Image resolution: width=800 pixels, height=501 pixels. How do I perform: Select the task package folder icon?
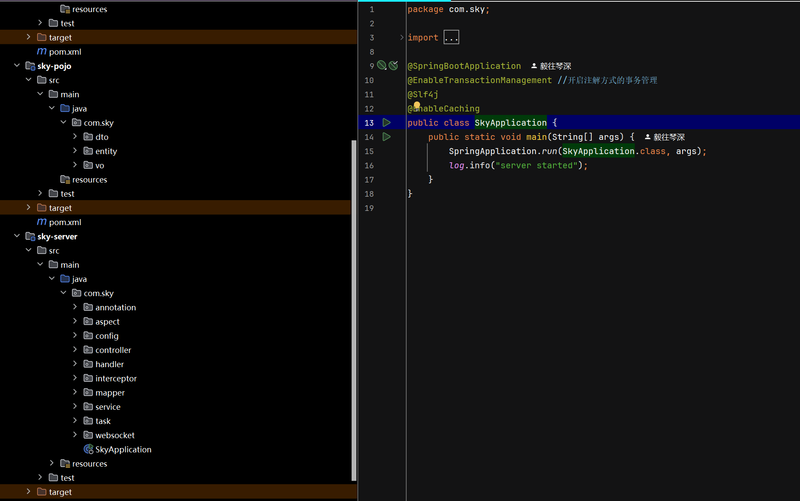pyautogui.click(x=88, y=421)
